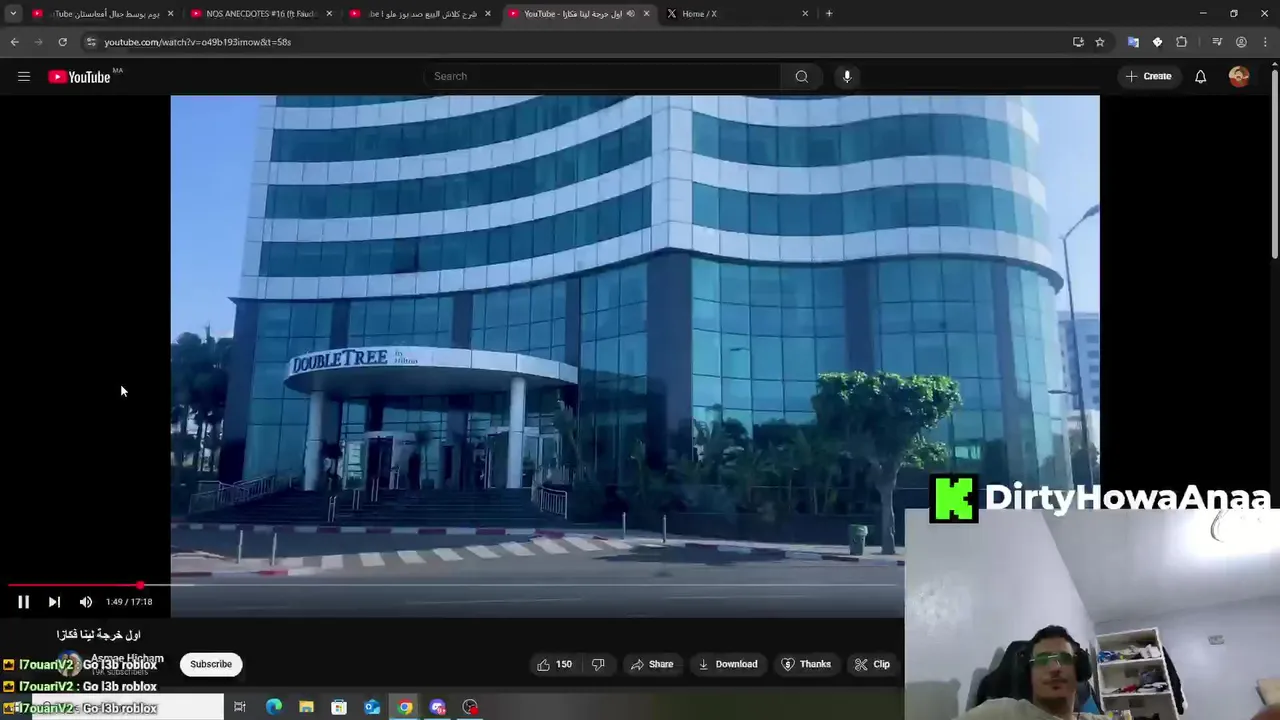Screen dimensions: 1280x720
Task: Open Task View on the taskbar
Action: pyautogui.click(x=240, y=707)
